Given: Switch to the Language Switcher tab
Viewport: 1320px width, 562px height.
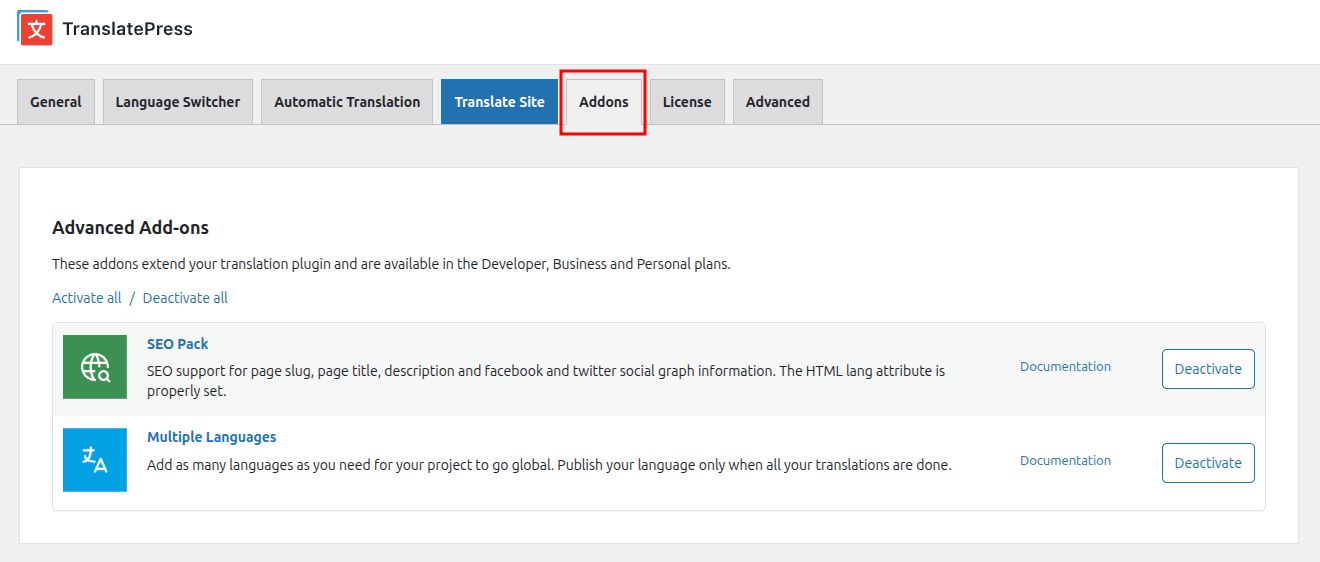Looking at the screenshot, I should (x=178, y=102).
